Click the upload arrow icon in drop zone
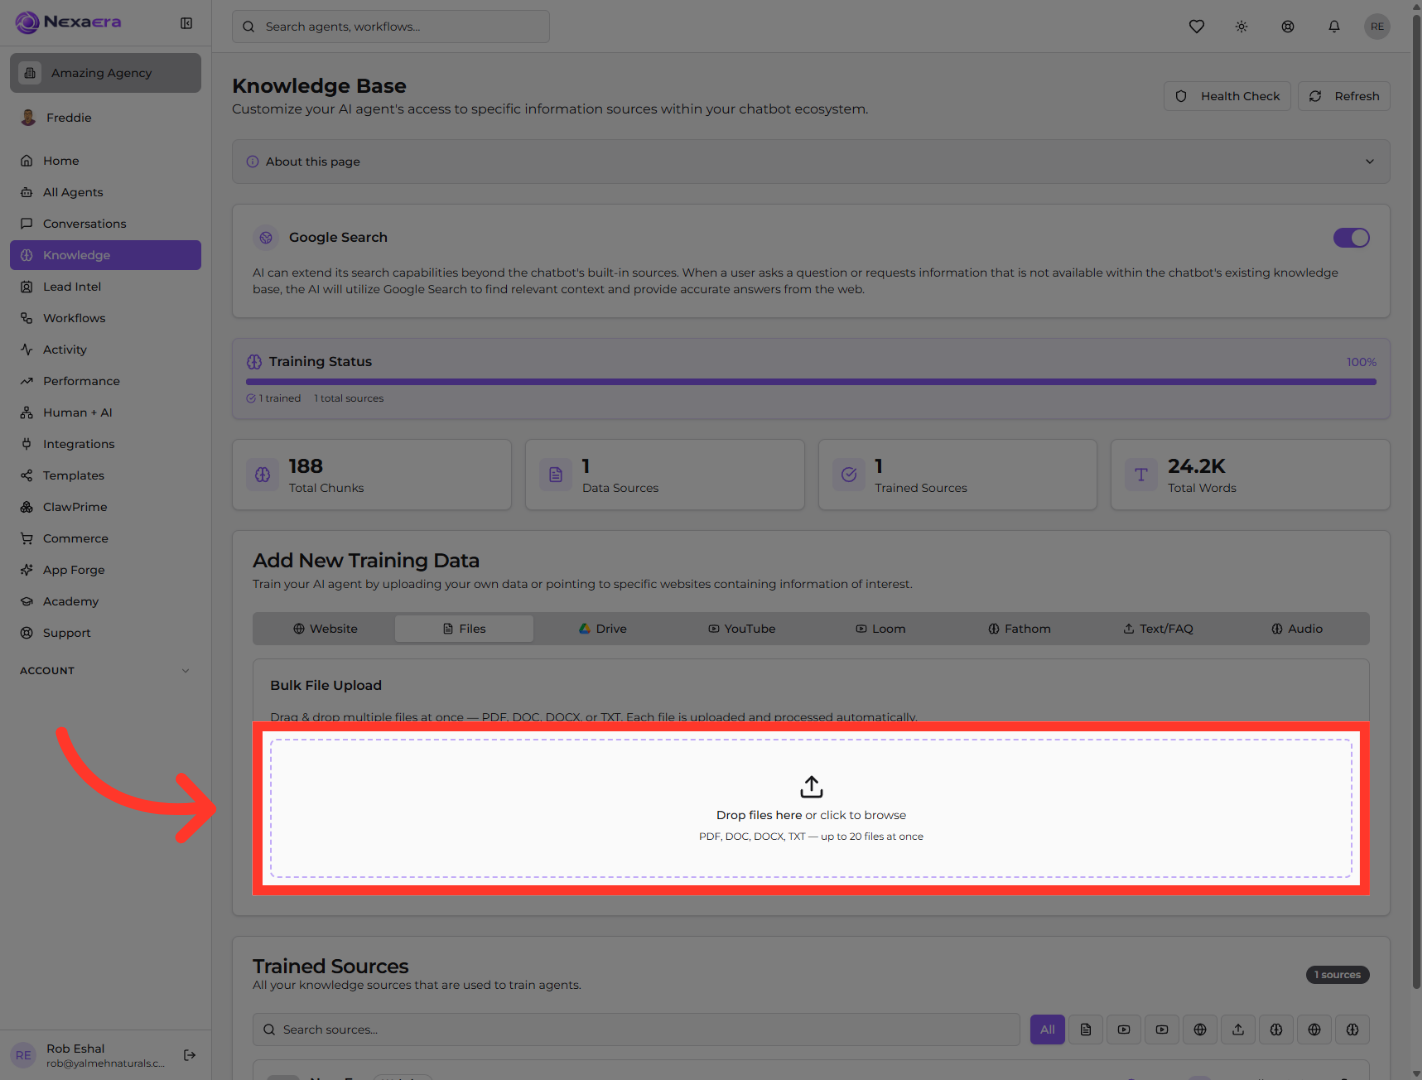 point(811,787)
